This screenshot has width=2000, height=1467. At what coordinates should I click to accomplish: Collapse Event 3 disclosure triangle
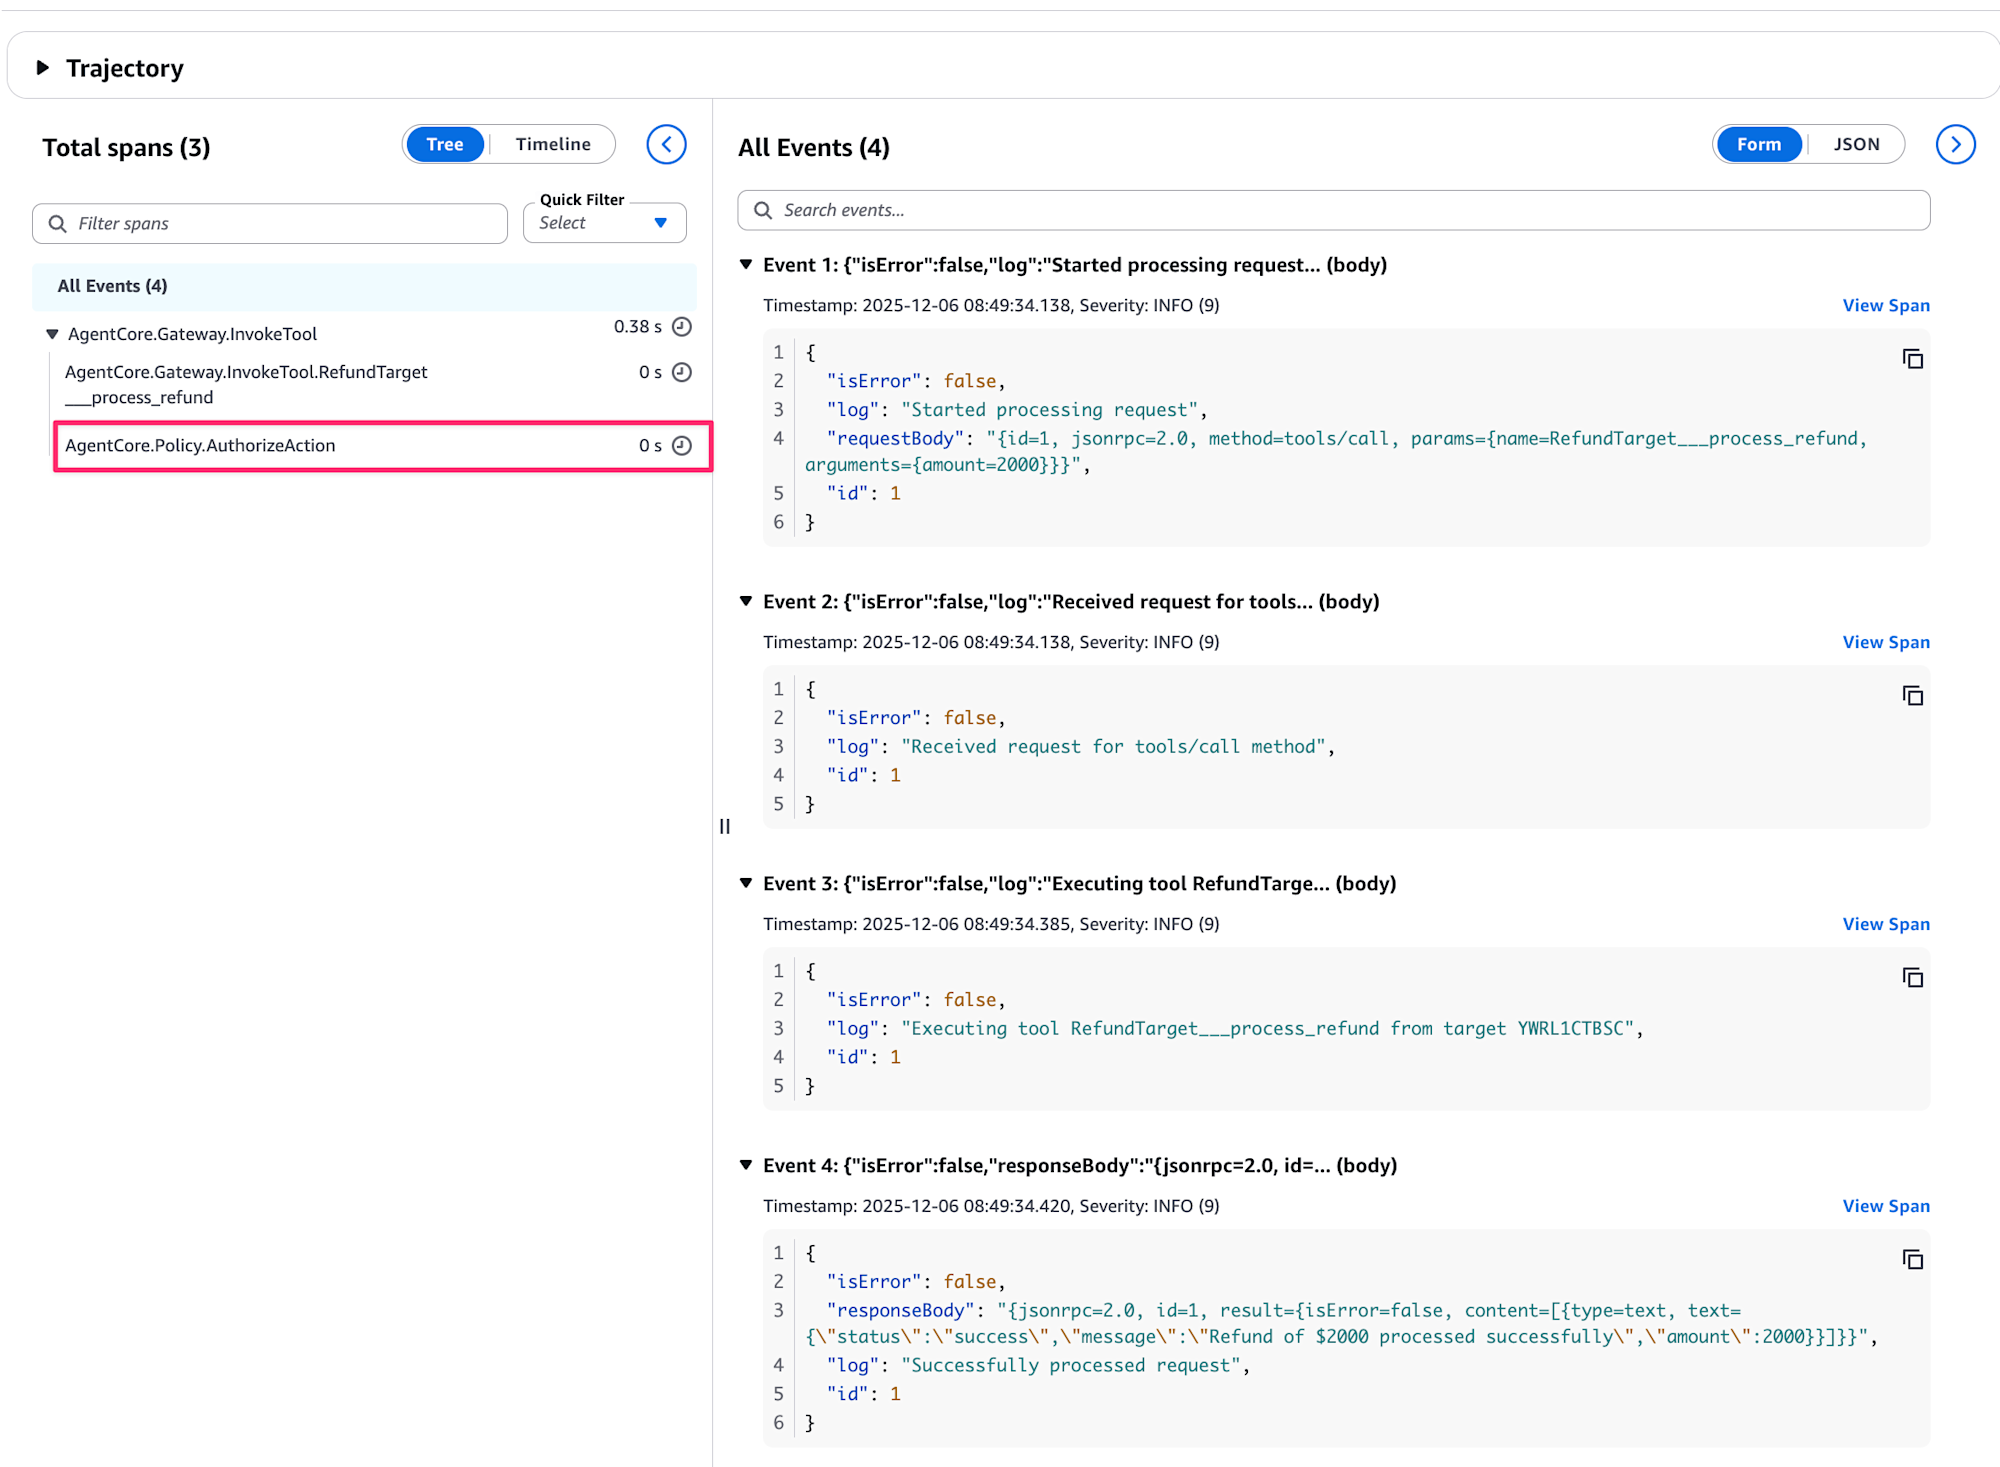pyautogui.click(x=746, y=883)
